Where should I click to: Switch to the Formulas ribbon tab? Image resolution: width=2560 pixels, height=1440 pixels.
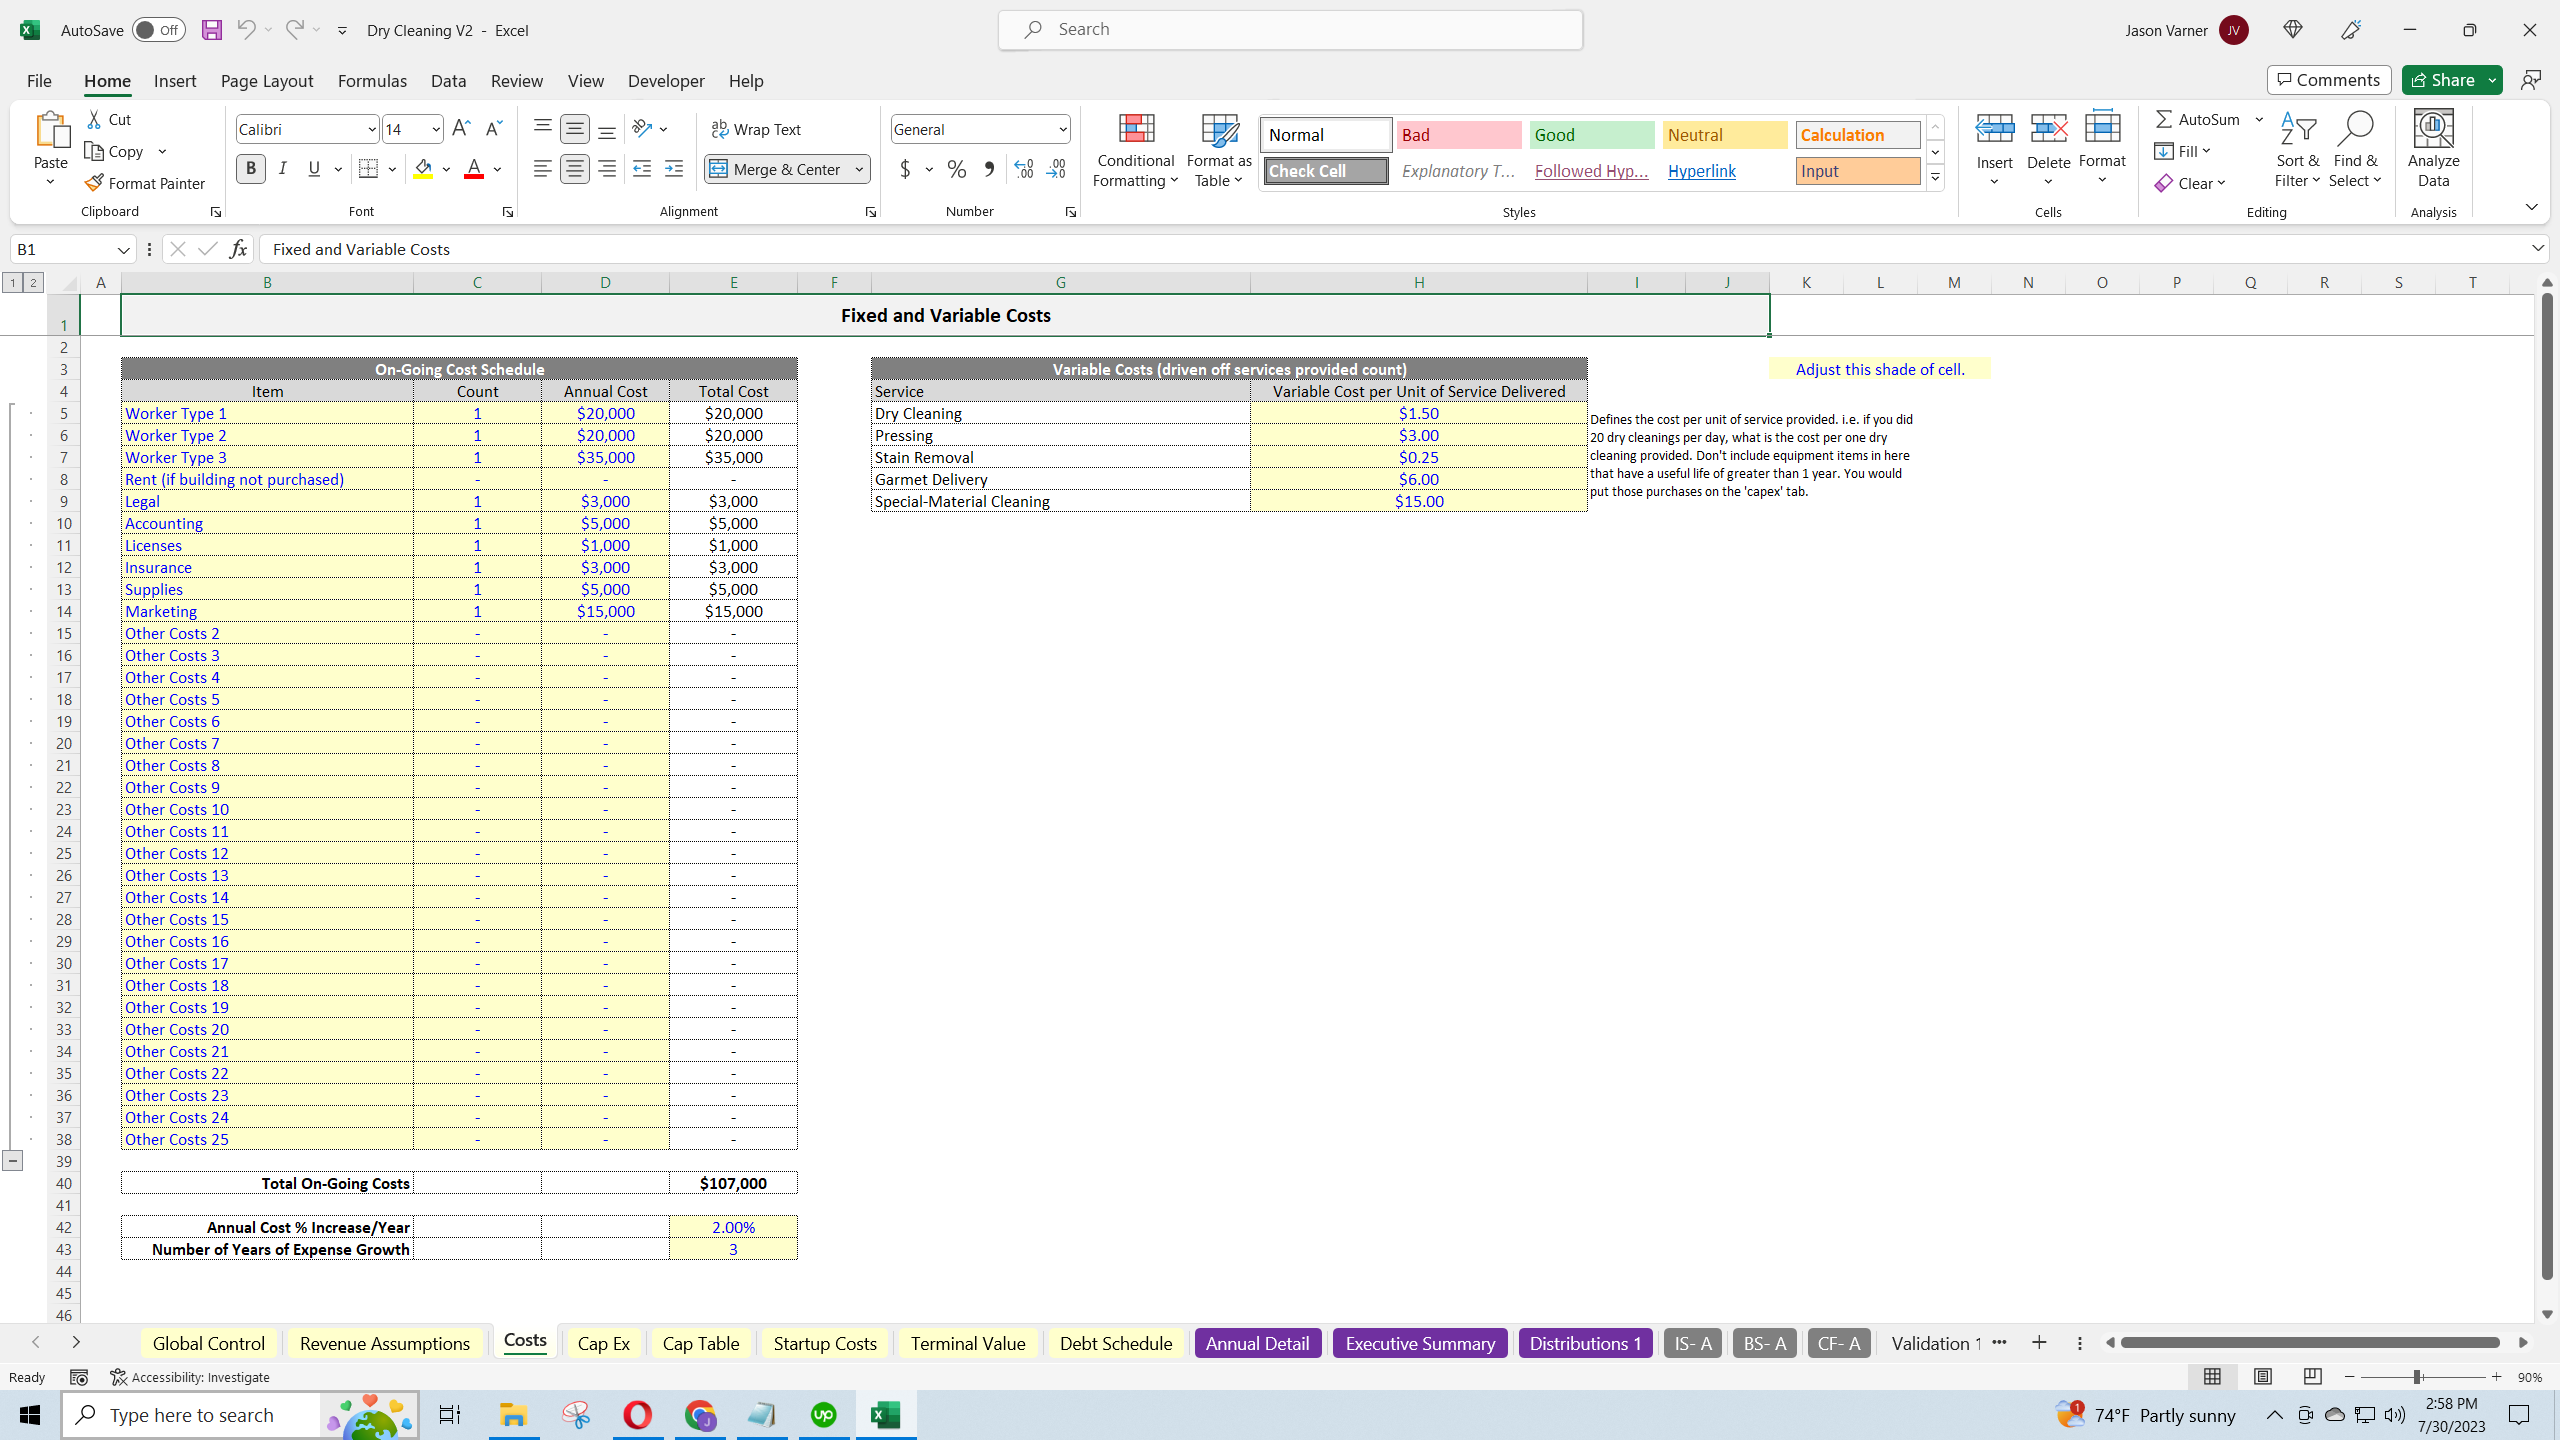tap(372, 81)
